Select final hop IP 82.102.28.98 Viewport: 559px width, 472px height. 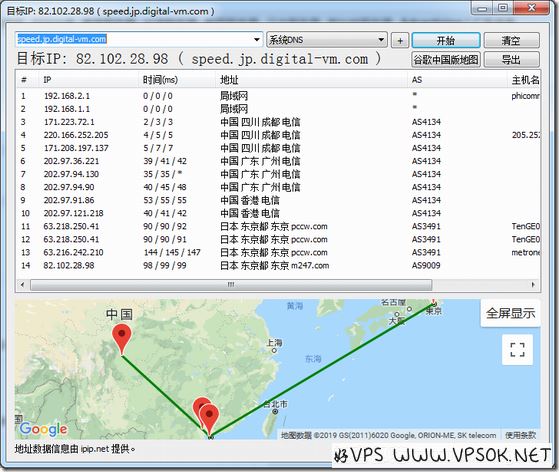pos(69,266)
